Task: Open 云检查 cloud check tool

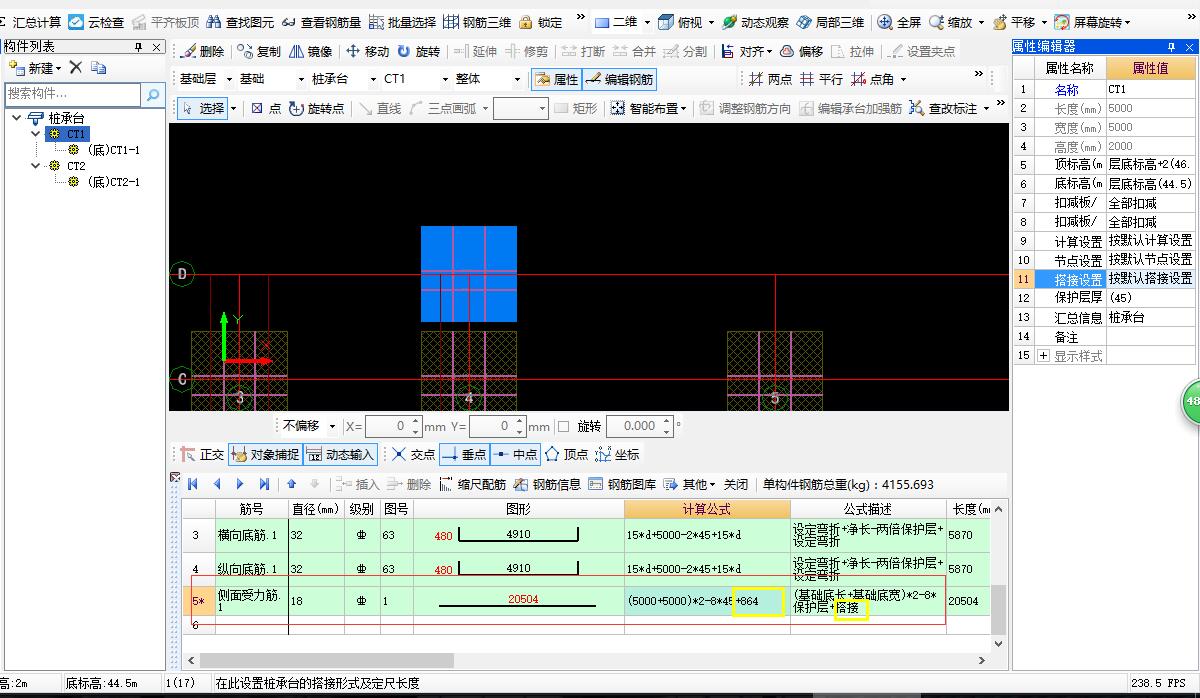Action: coord(96,22)
